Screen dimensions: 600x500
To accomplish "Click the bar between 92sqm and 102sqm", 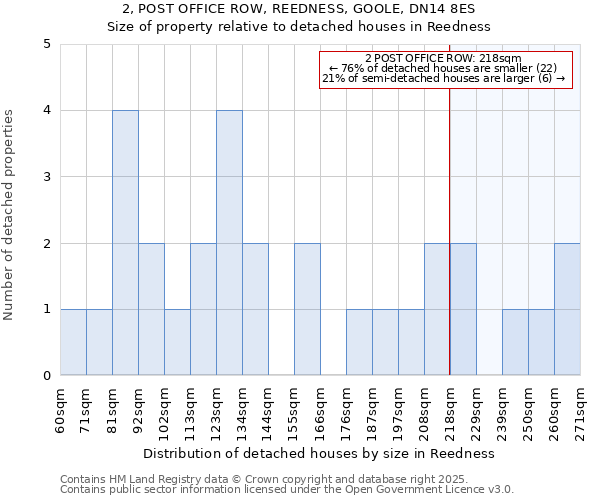I will click(x=151, y=309).
